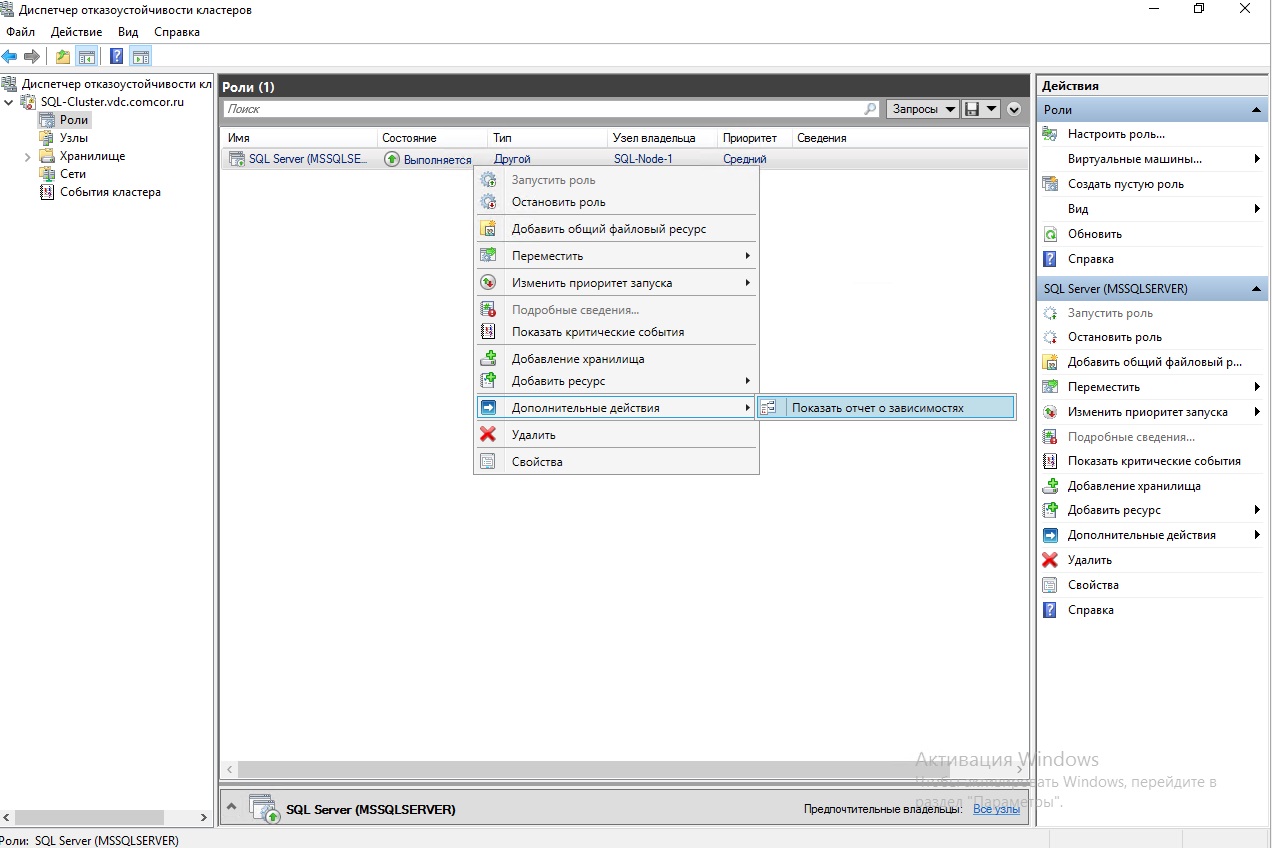The image size is (1272, 848).
Task: Click the bottom Help icon in Actions pane
Action: tap(1050, 610)
